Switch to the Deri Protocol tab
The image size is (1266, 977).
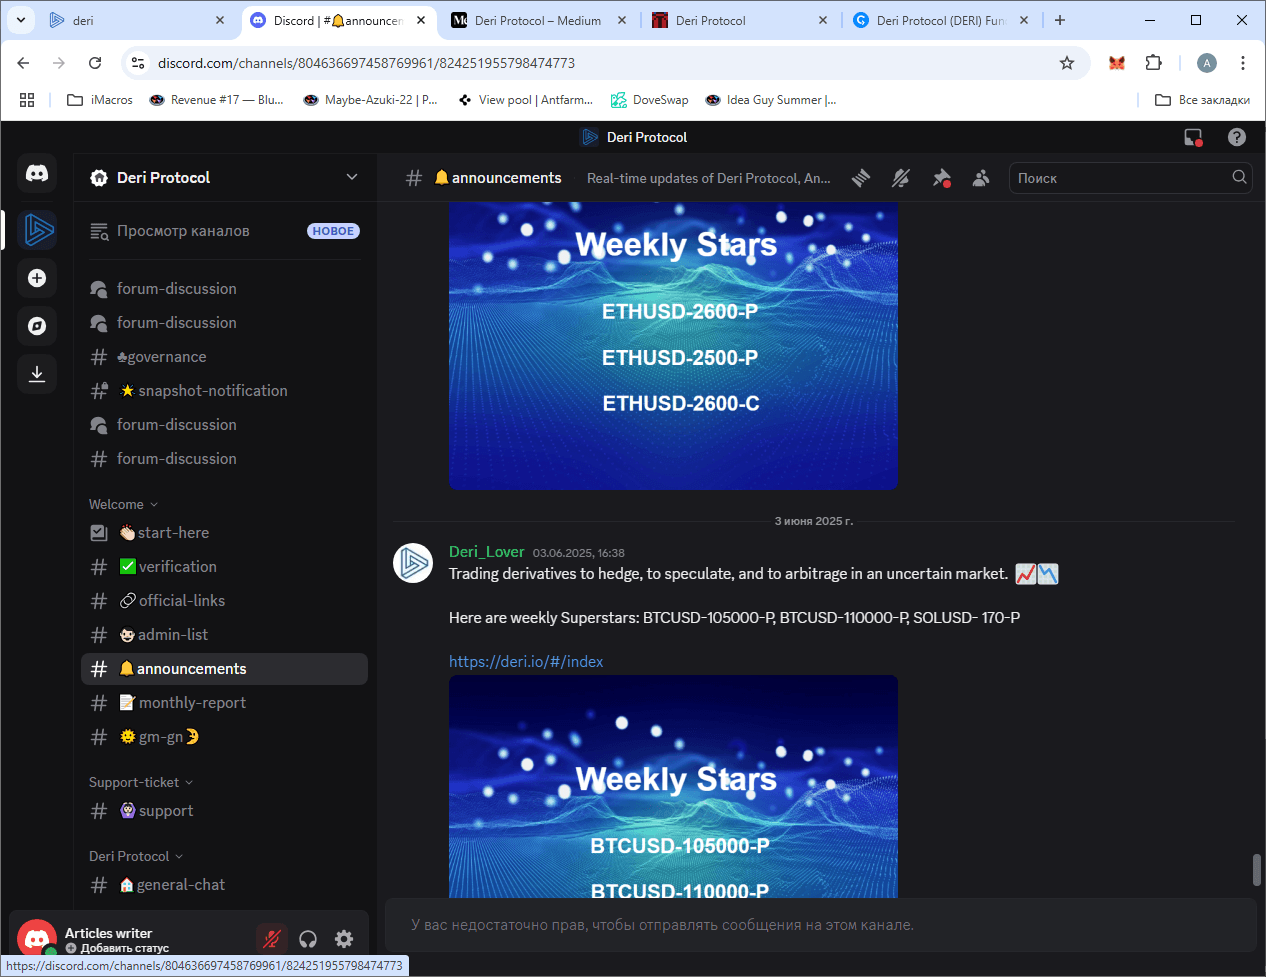pos(740,20)
